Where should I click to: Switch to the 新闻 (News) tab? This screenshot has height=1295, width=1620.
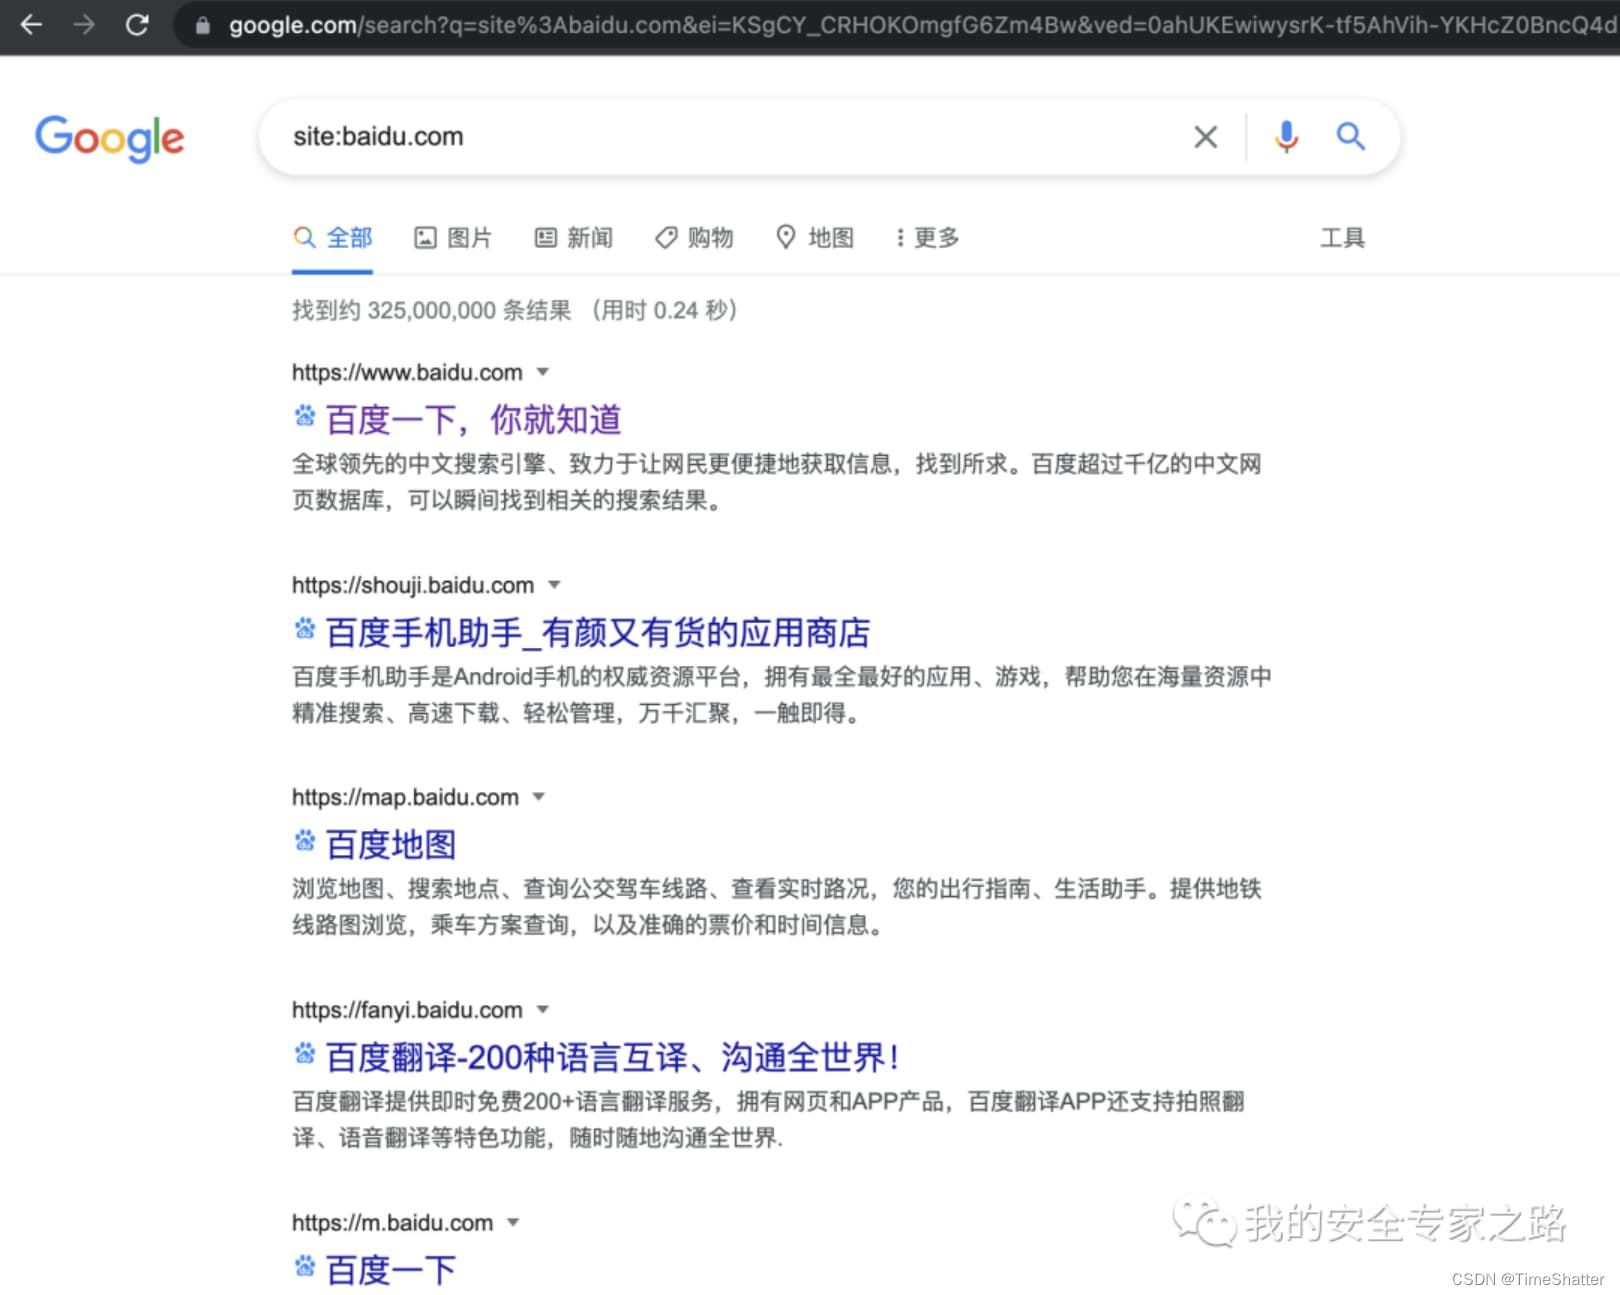[x=574, y=238]
